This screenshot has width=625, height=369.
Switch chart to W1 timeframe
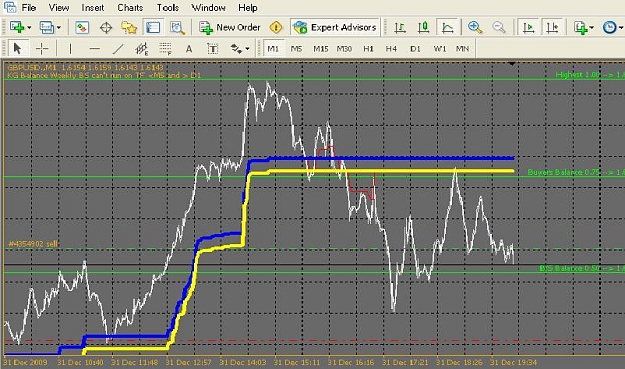pyautogui.click(x=440, y=49)
